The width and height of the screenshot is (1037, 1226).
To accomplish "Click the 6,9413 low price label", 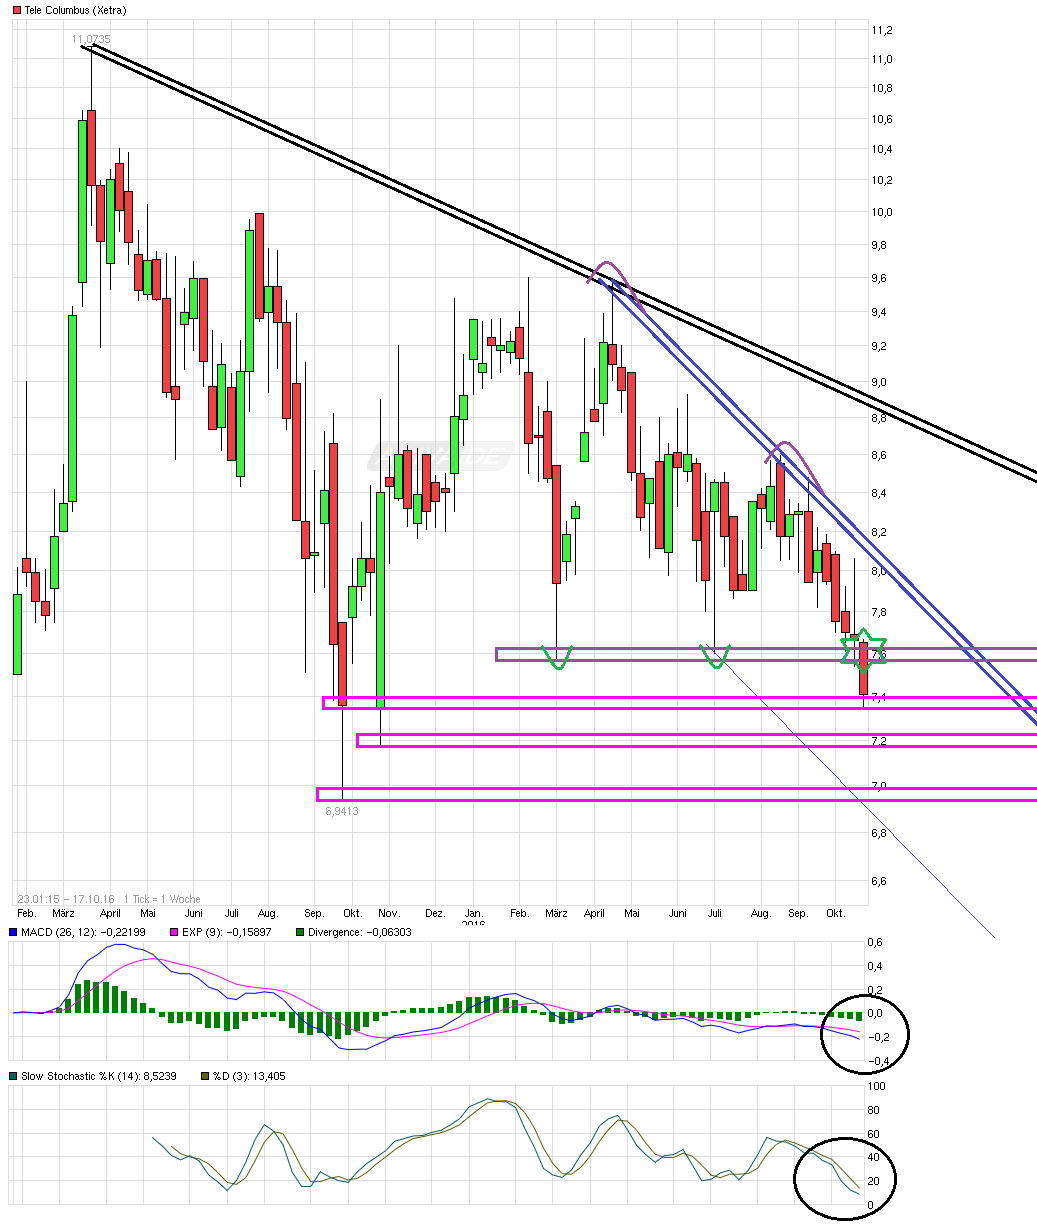I will click(x=343, y=811).
